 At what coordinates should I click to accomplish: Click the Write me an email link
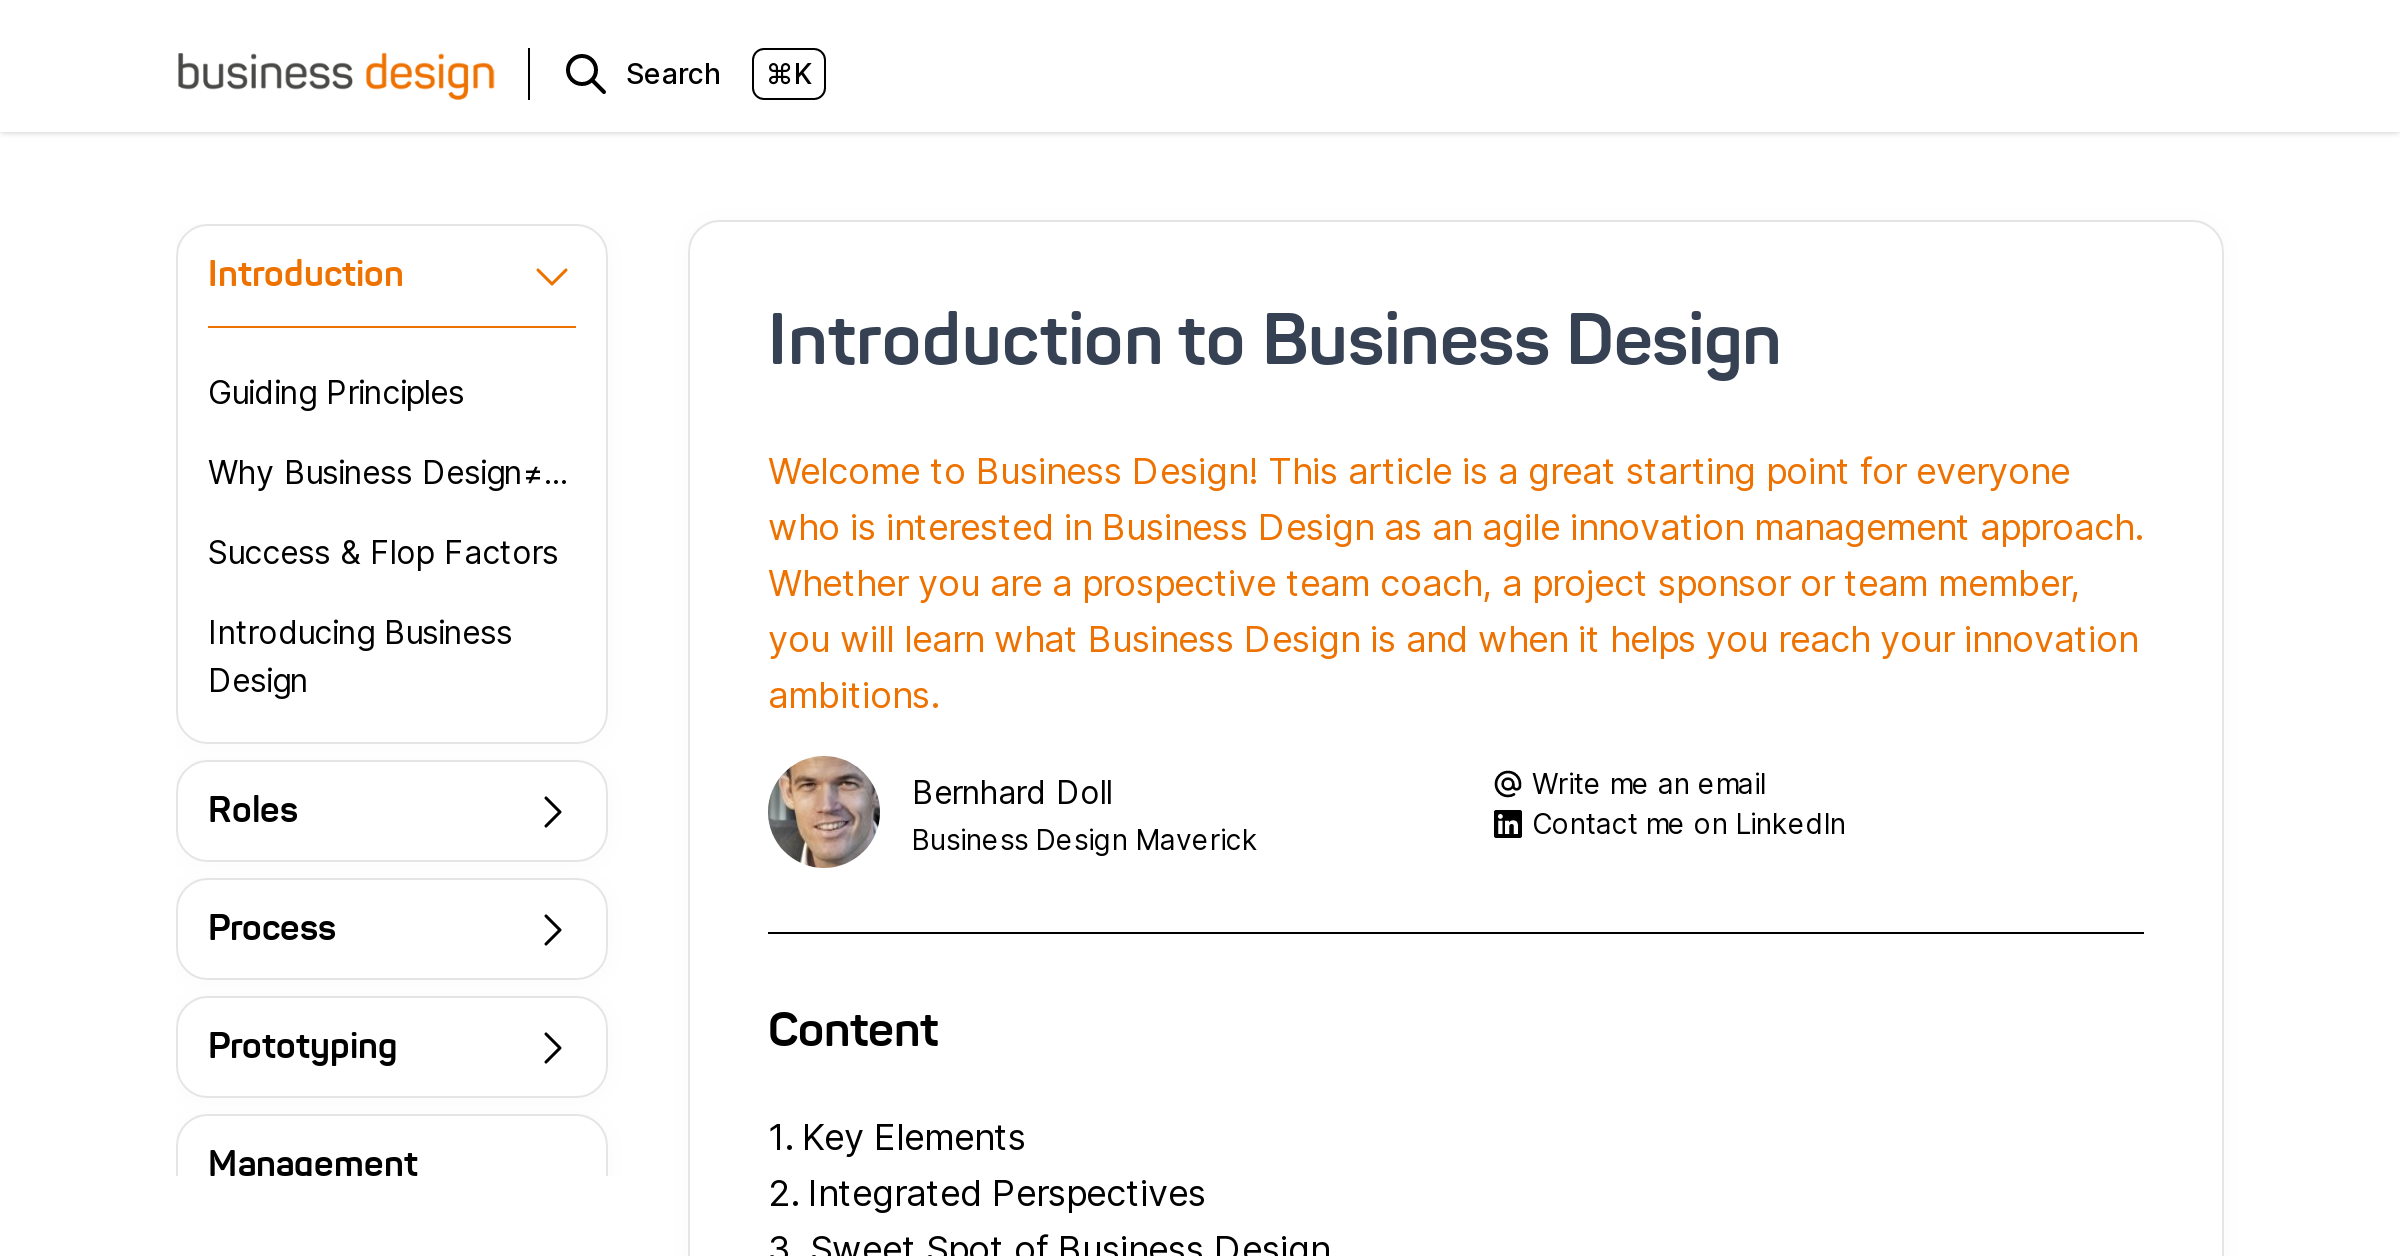tap(1648, 783)
